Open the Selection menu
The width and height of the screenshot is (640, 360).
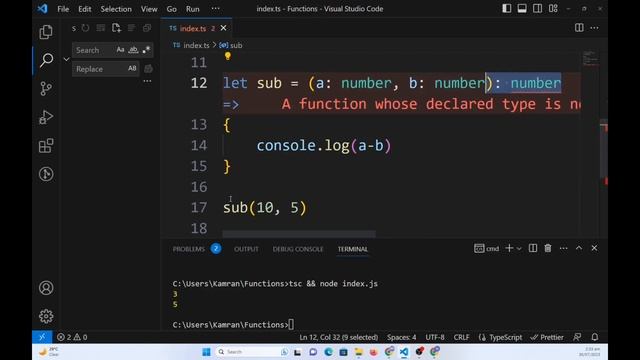116,9
